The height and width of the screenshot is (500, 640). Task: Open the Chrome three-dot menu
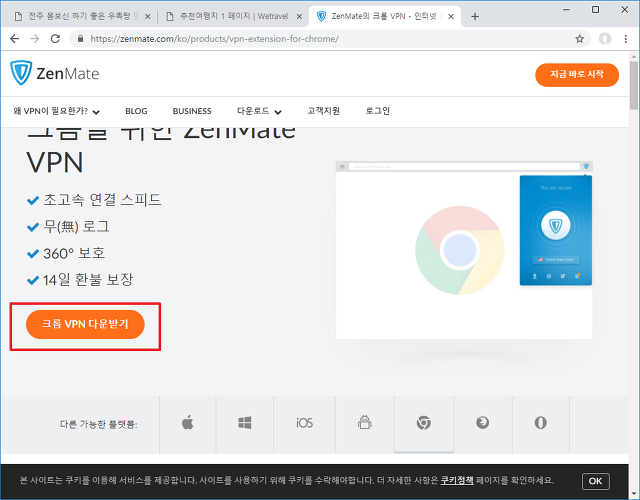(x=626, y=39)
